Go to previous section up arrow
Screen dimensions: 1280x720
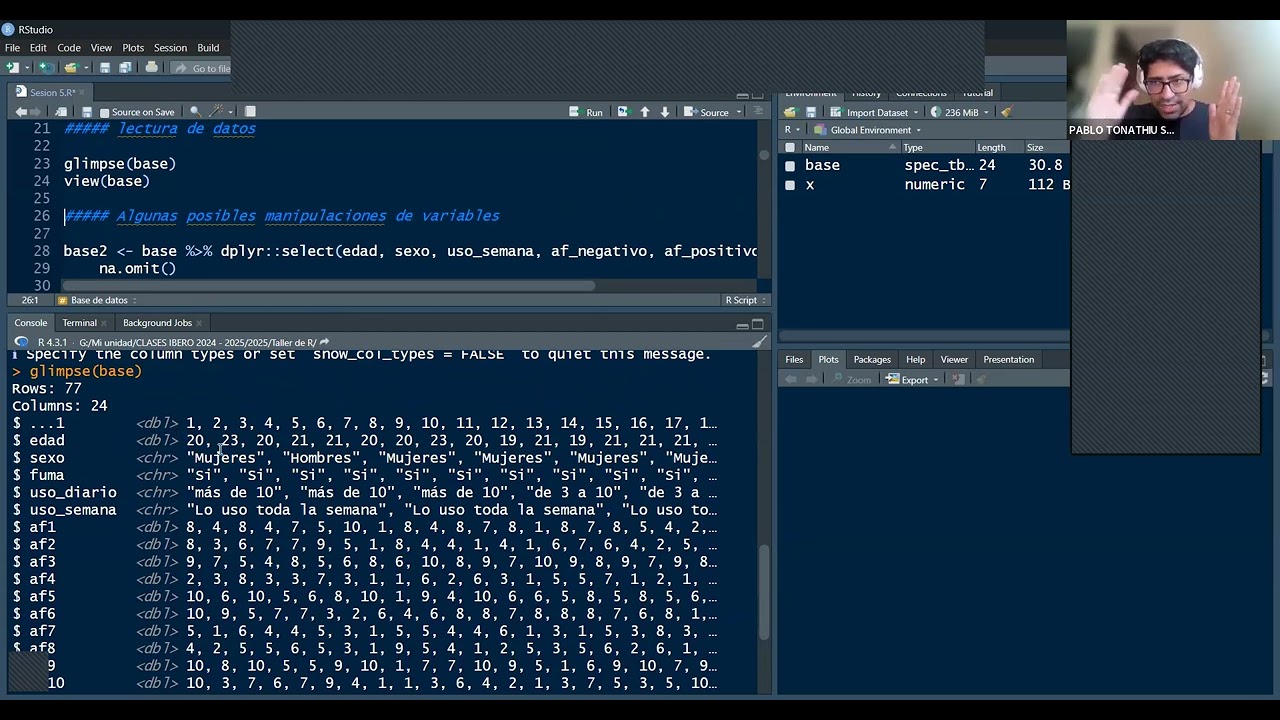(x=644, y=112)
